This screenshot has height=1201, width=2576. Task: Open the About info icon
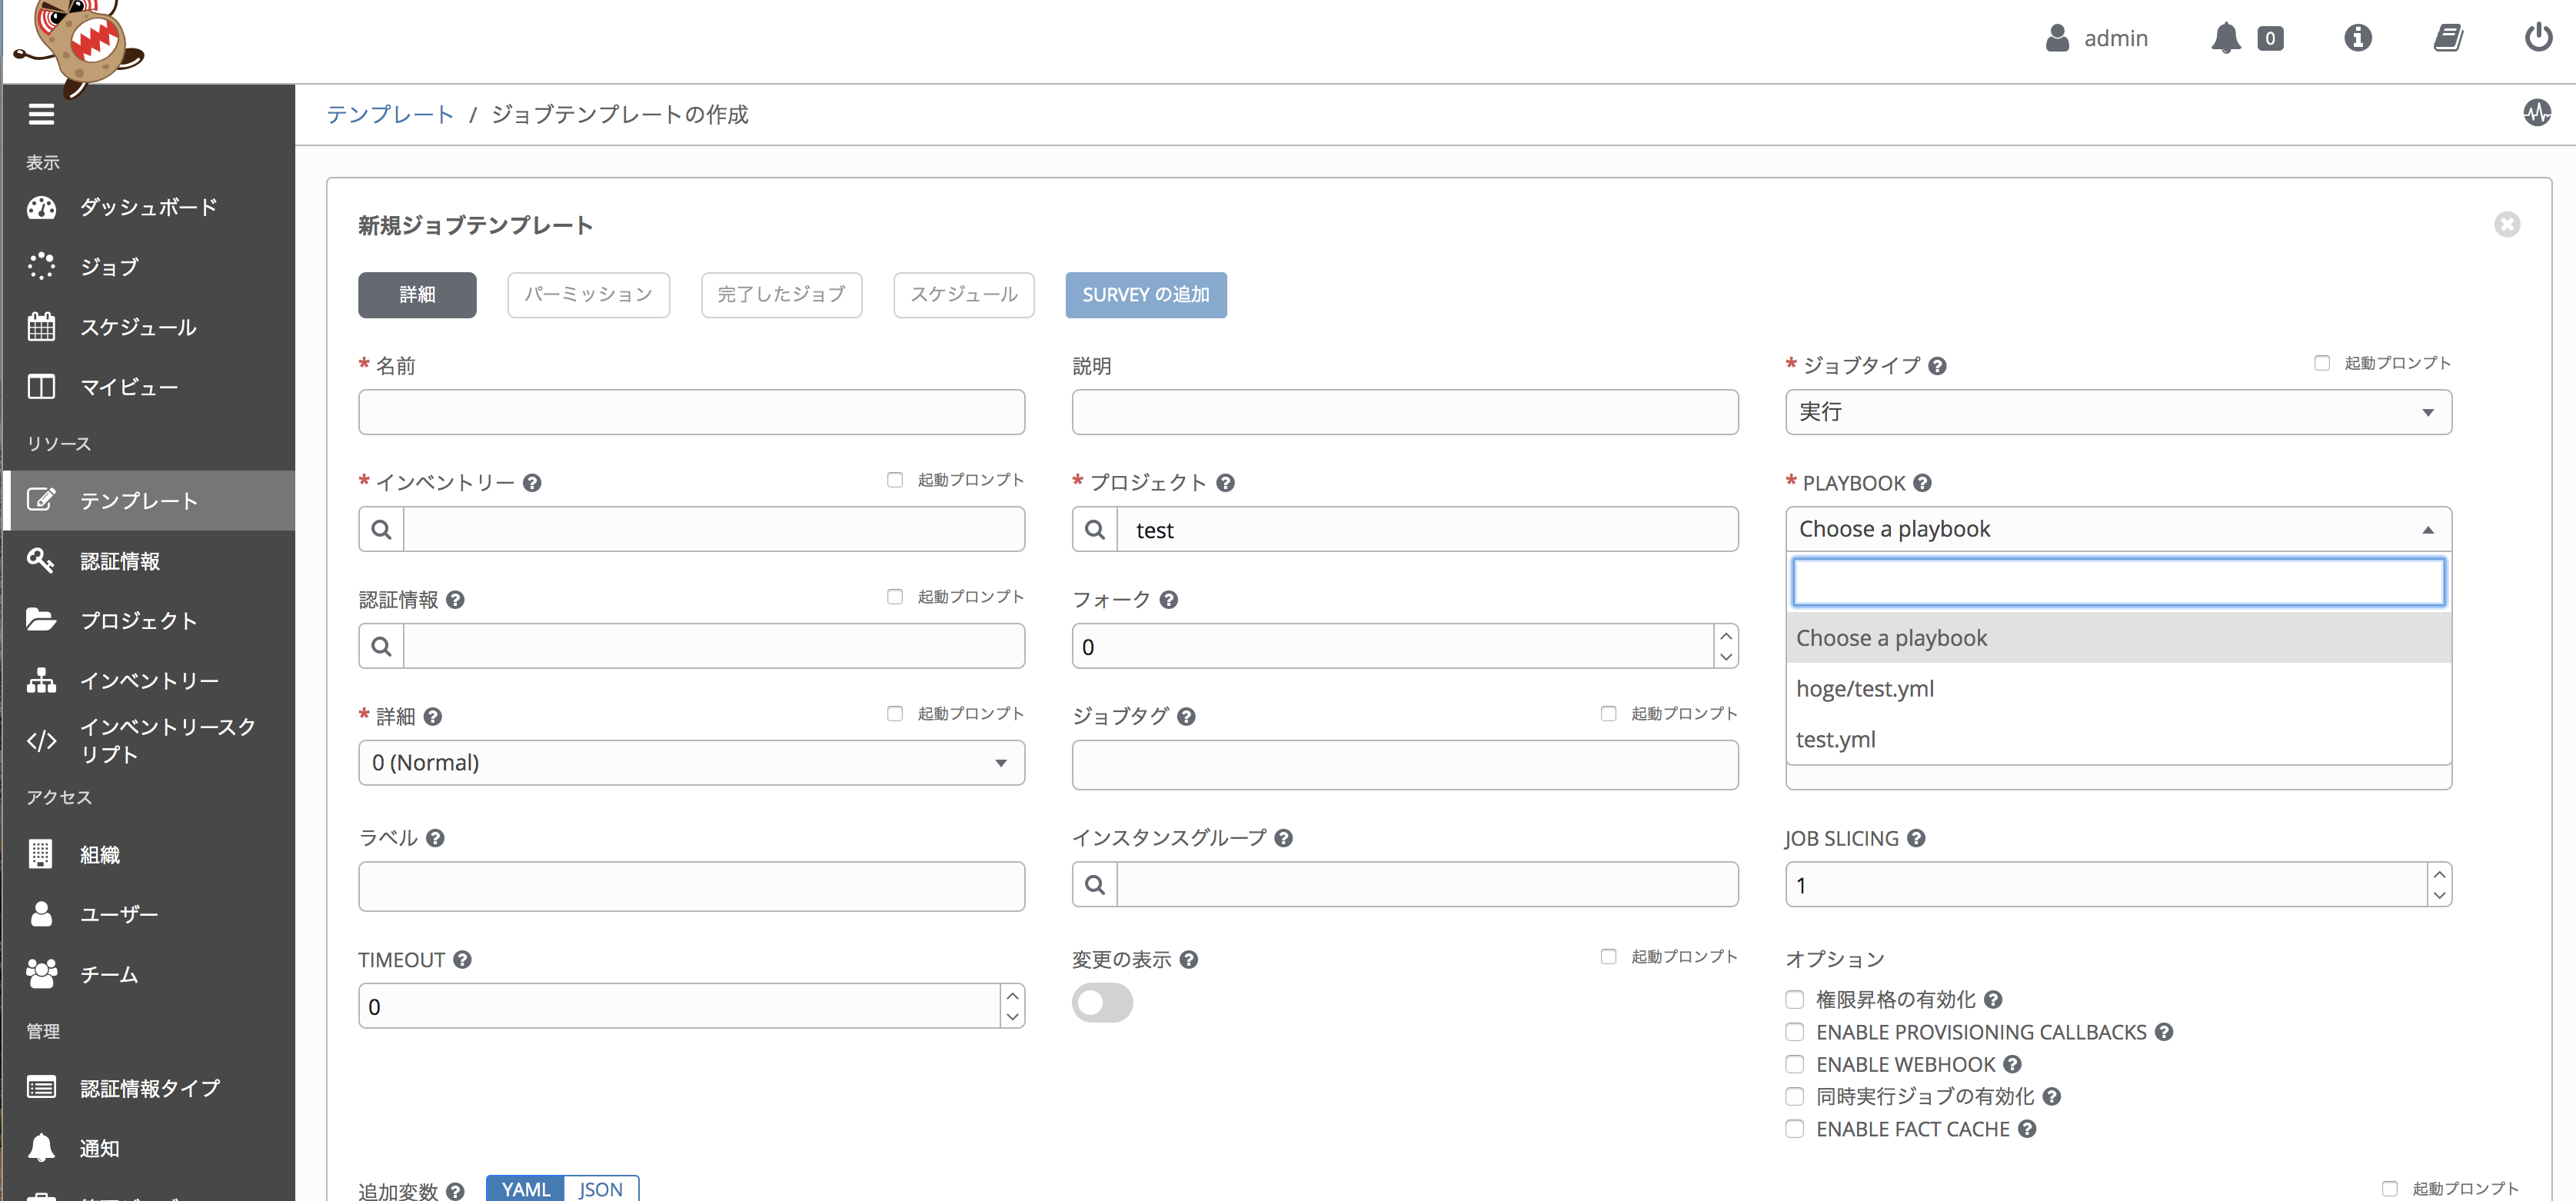2357,38
